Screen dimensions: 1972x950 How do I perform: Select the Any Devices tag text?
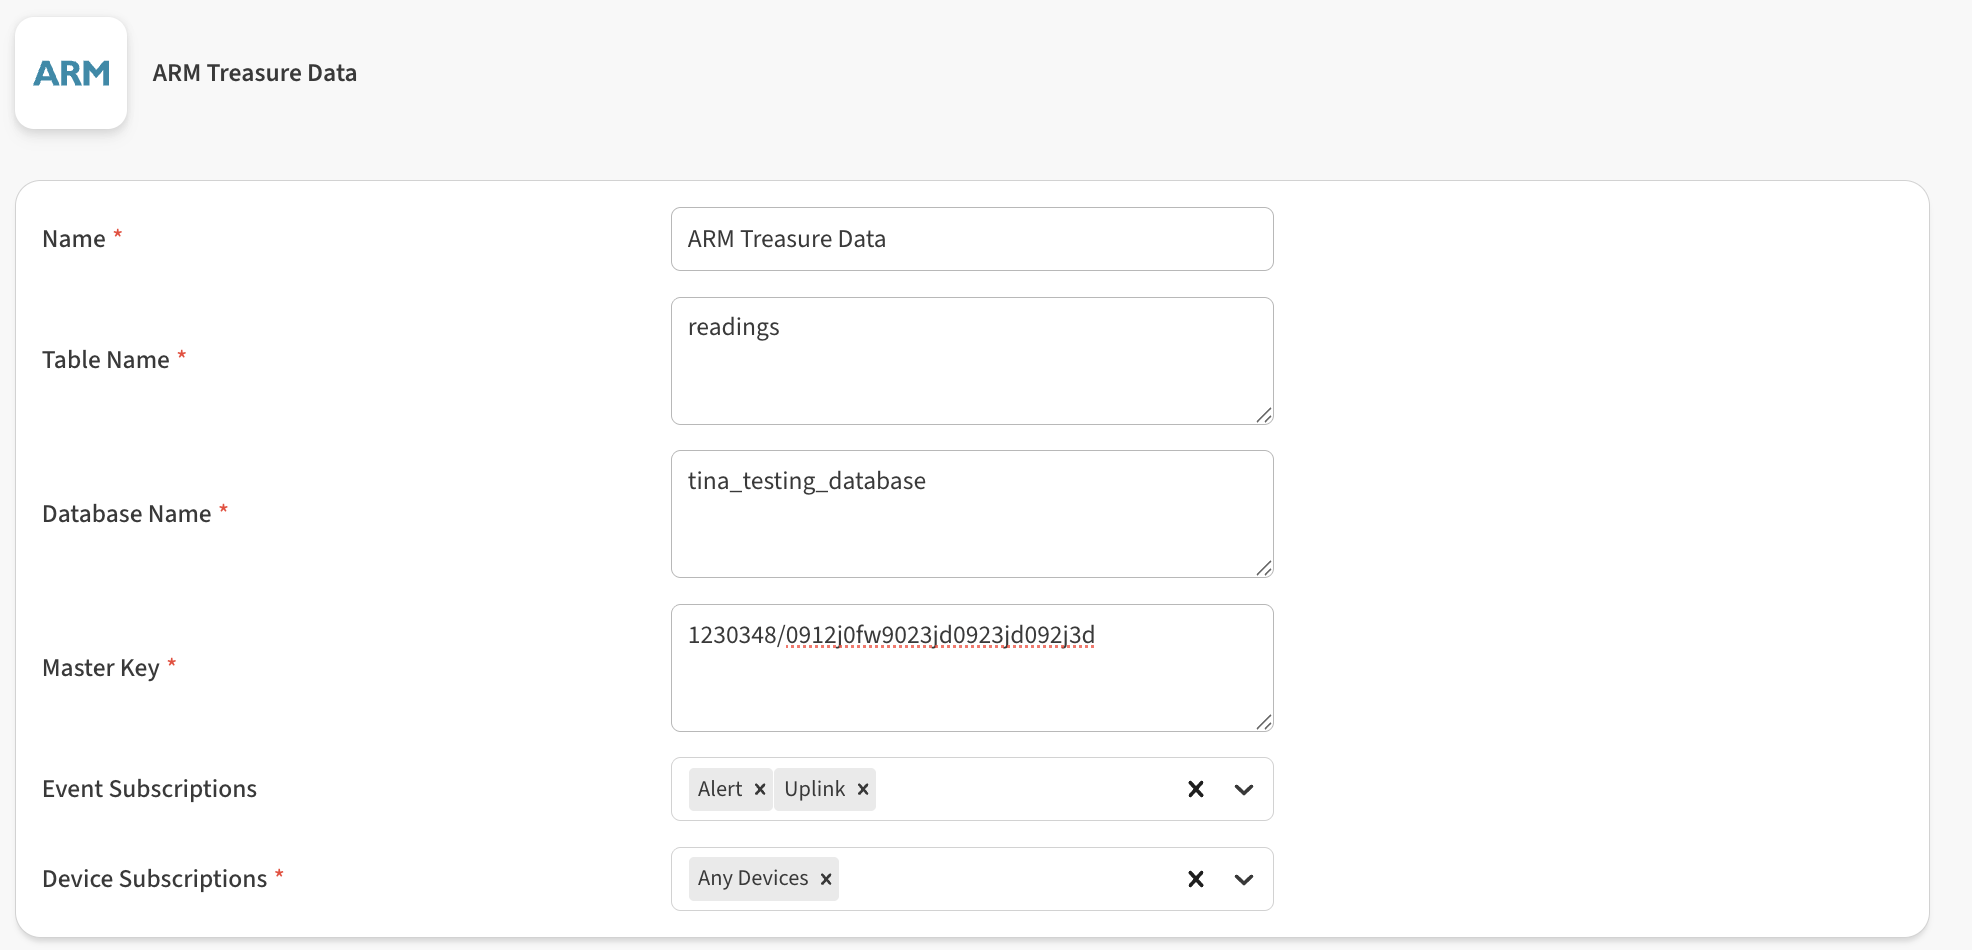tap(753, 878)
